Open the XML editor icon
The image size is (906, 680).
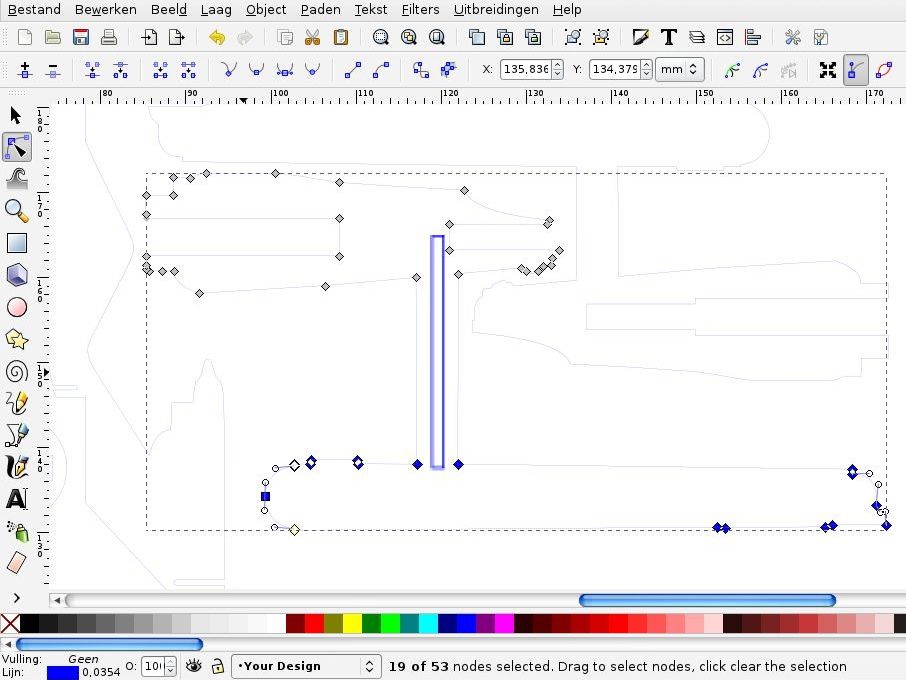pos(725,38)
